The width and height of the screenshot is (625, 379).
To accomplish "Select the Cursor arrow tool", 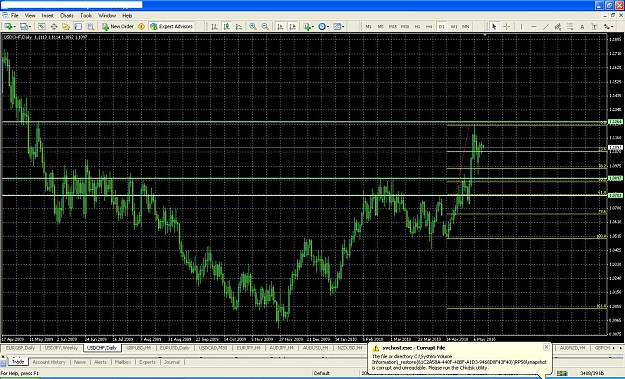I will click(494, 26).
